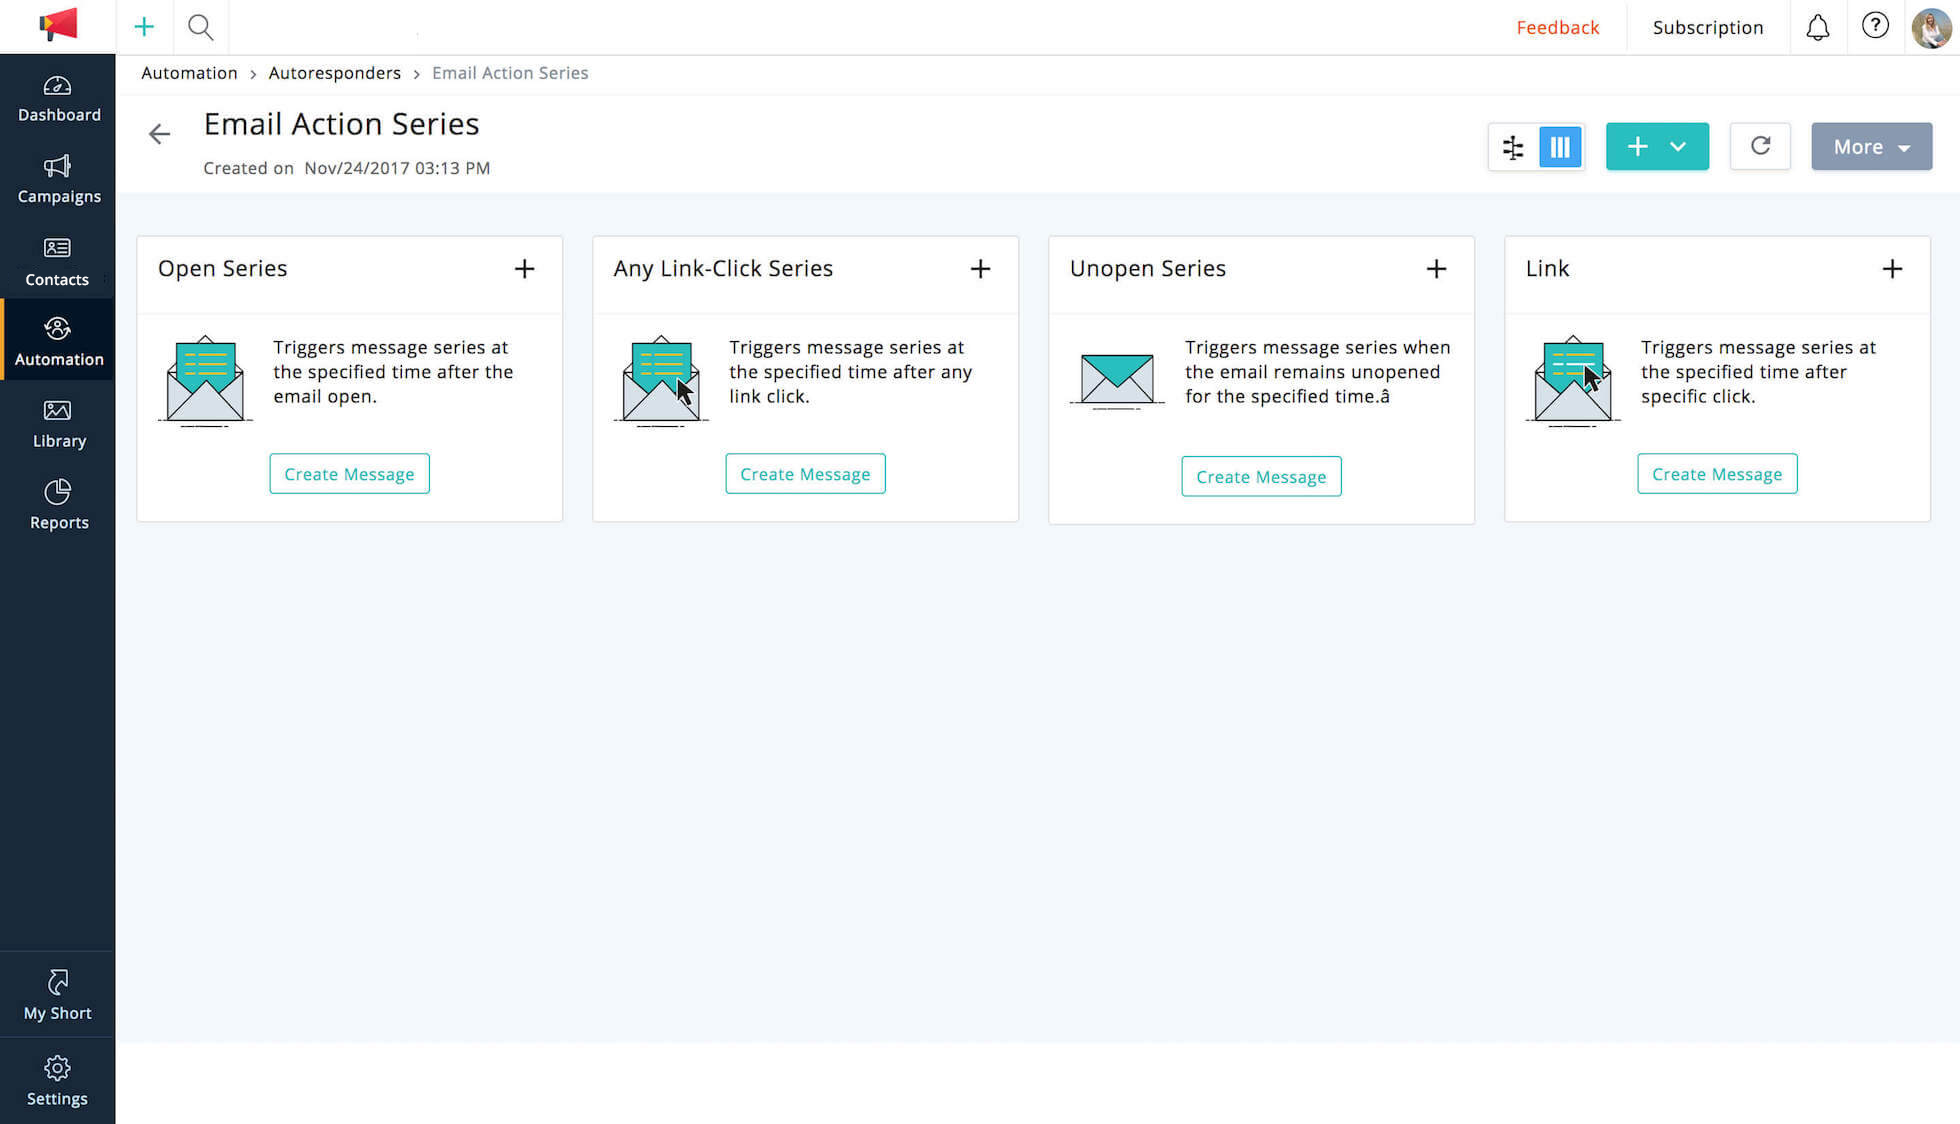The width and height of the screenshot is (1960, 1124).
Task: Open the teal add button dropdown arrow
Action: (1678, 147)
